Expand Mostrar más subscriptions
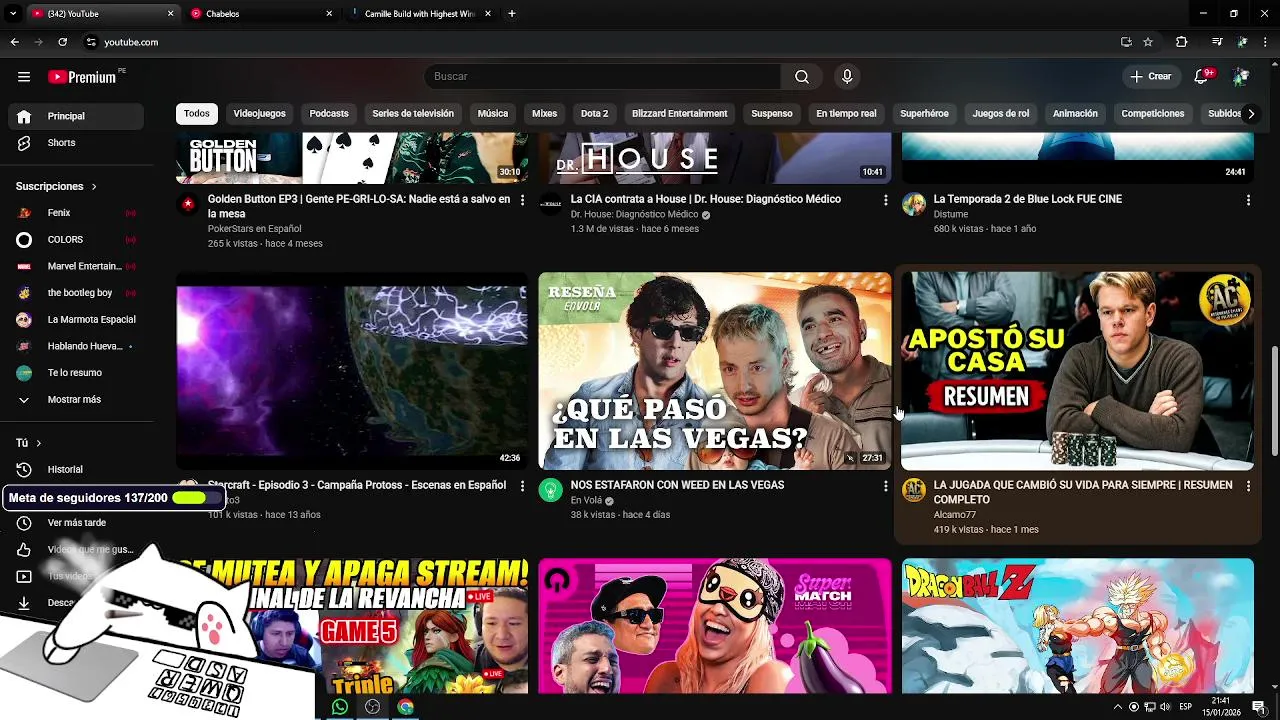The width and height of the screenshot is (1280, 720). coord(77,400)
